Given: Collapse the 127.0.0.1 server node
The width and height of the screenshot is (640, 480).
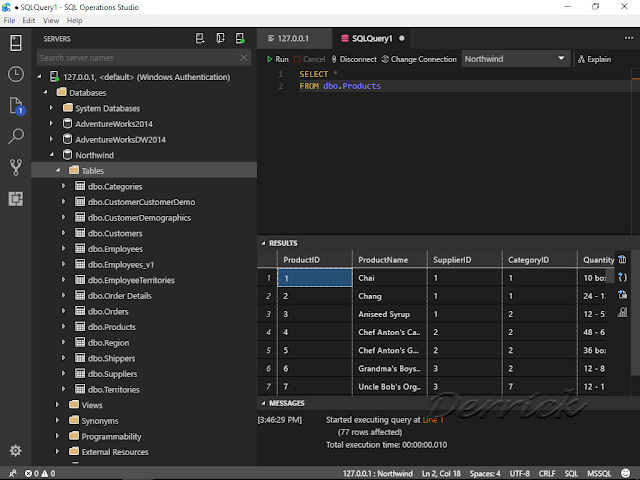Looking at the screenshot, I should [40, 76].
